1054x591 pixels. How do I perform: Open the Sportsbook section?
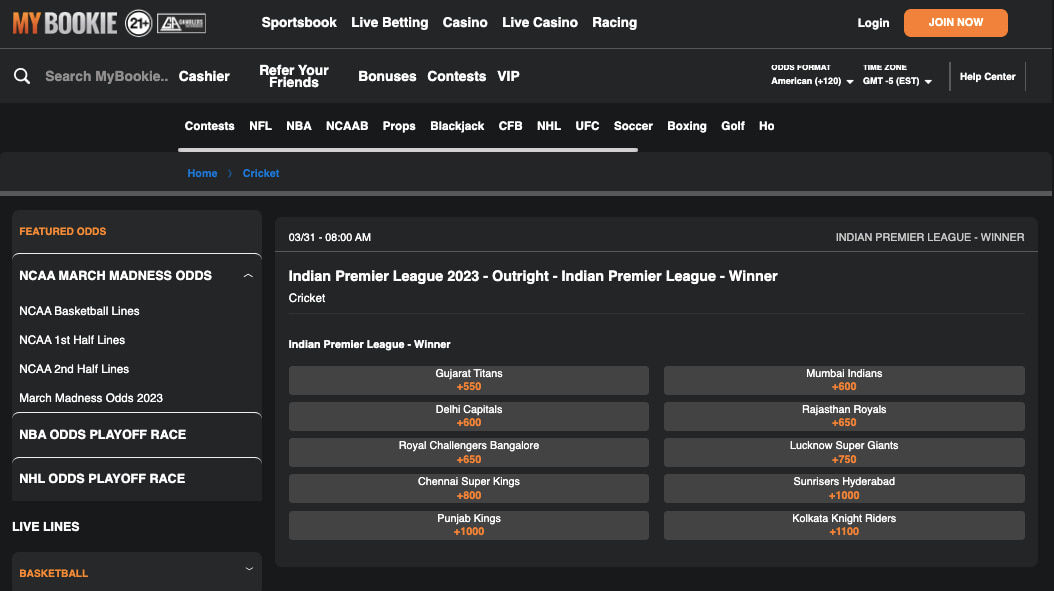pyautogui.click(x=299, y=22)
